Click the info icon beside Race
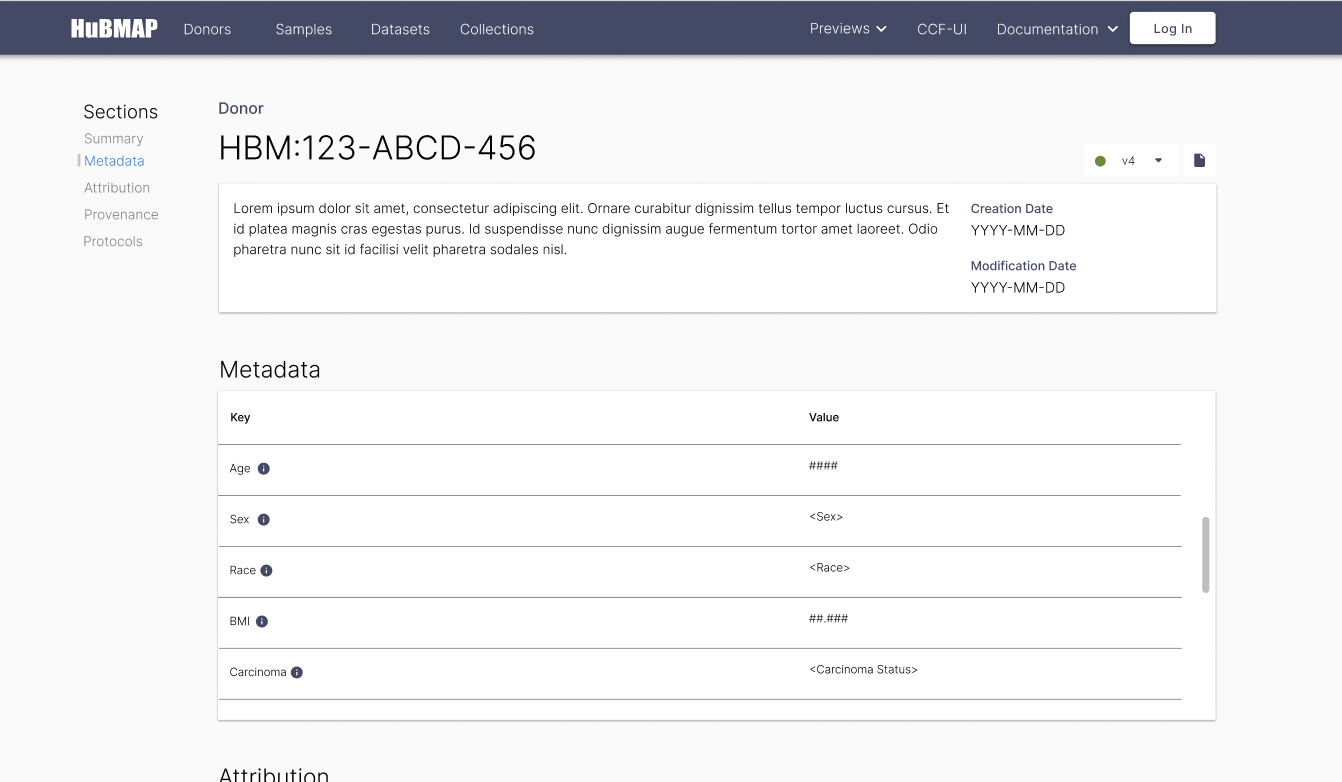1342x782 pixels. [x=267, y=571]
